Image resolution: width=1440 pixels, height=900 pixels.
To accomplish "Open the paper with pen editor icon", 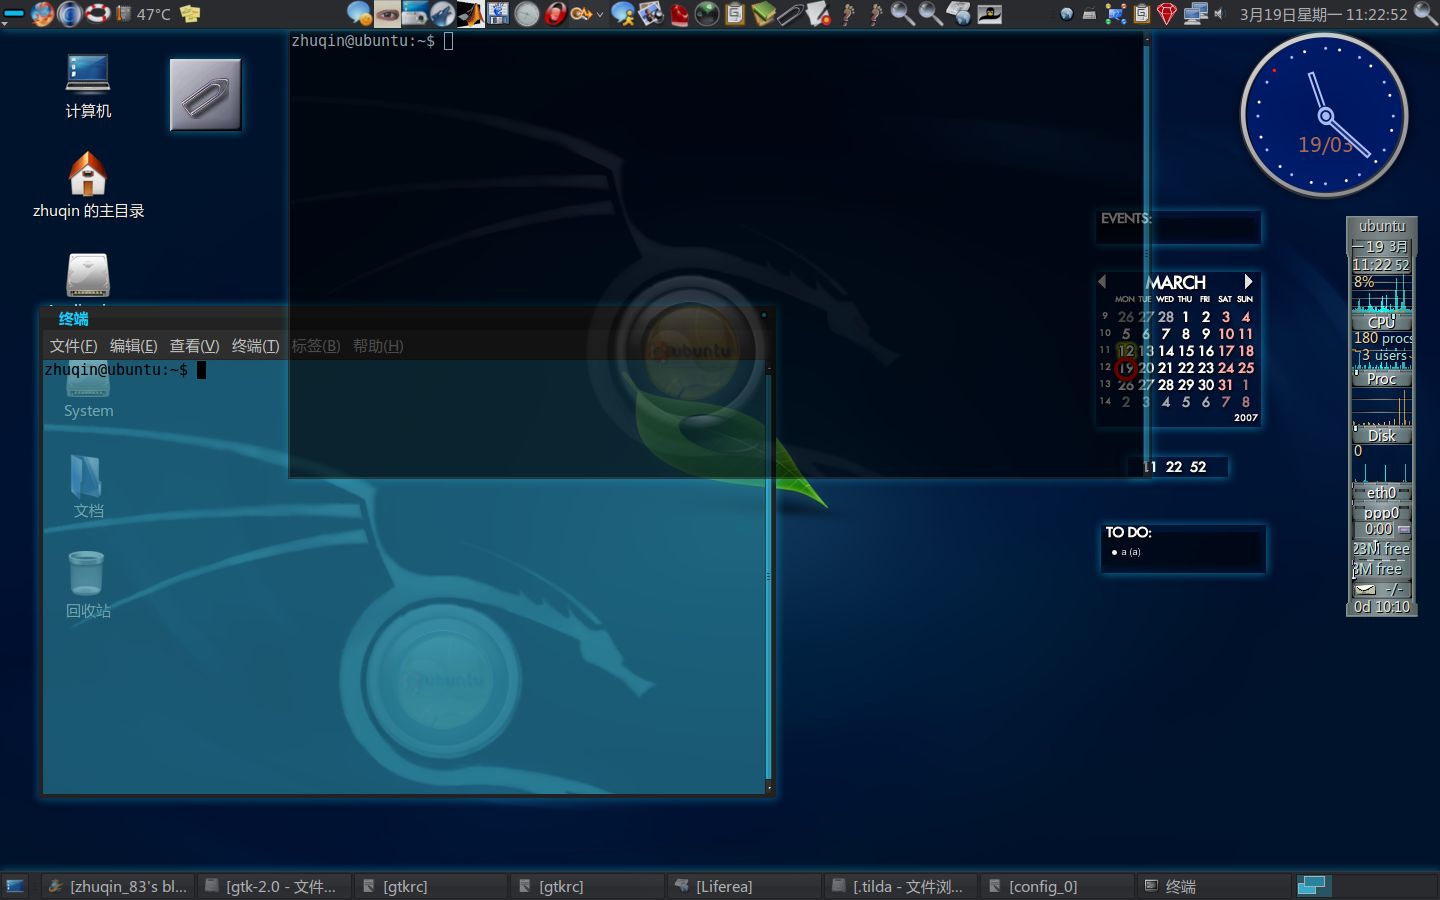I will point(819,14).
